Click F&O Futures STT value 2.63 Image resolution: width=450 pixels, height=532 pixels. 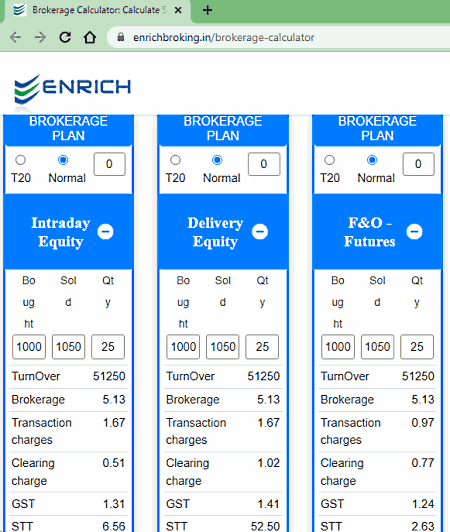click(423, 526)
